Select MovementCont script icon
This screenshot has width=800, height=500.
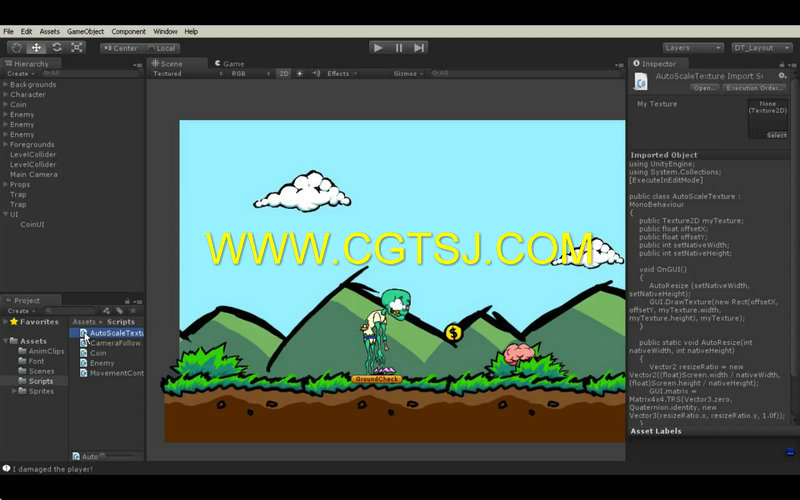click(x=83, y=373)
